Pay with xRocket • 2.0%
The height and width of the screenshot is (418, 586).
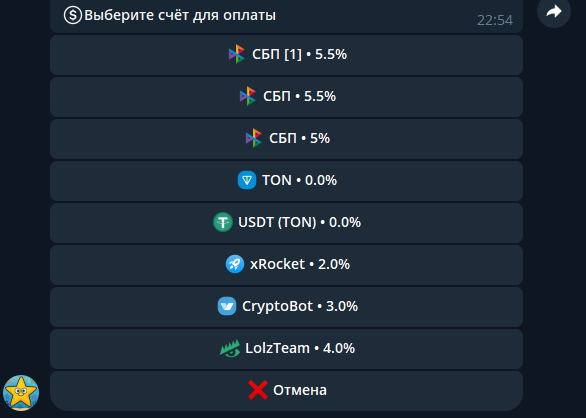tap(286, 265)
